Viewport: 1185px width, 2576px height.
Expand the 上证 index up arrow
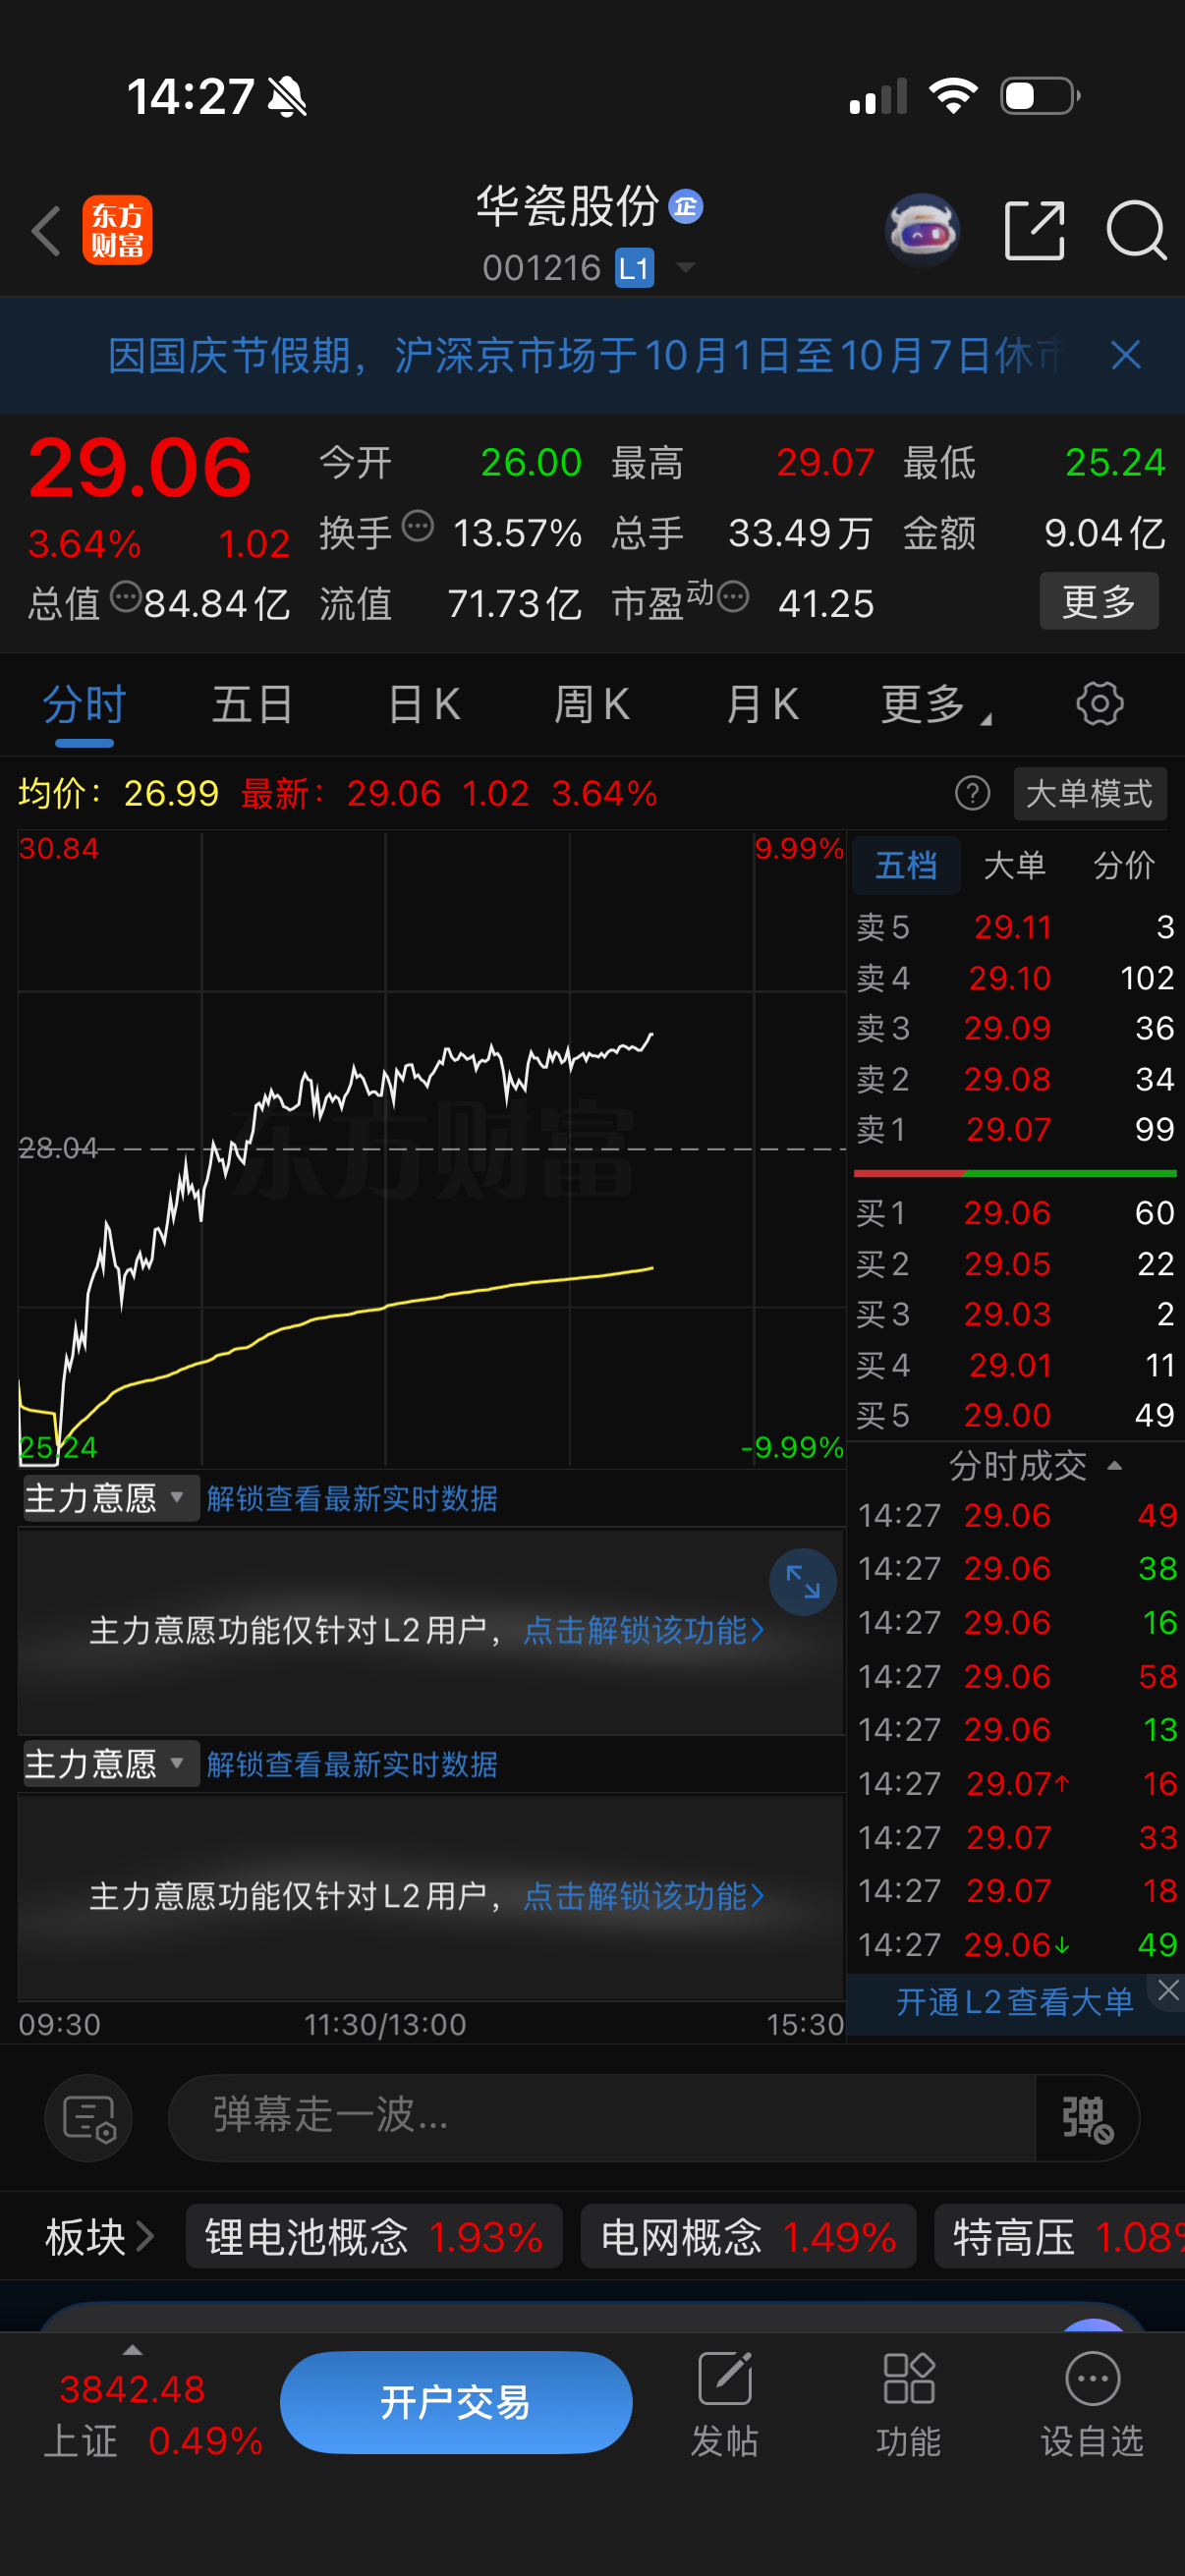coord(132,2350)
